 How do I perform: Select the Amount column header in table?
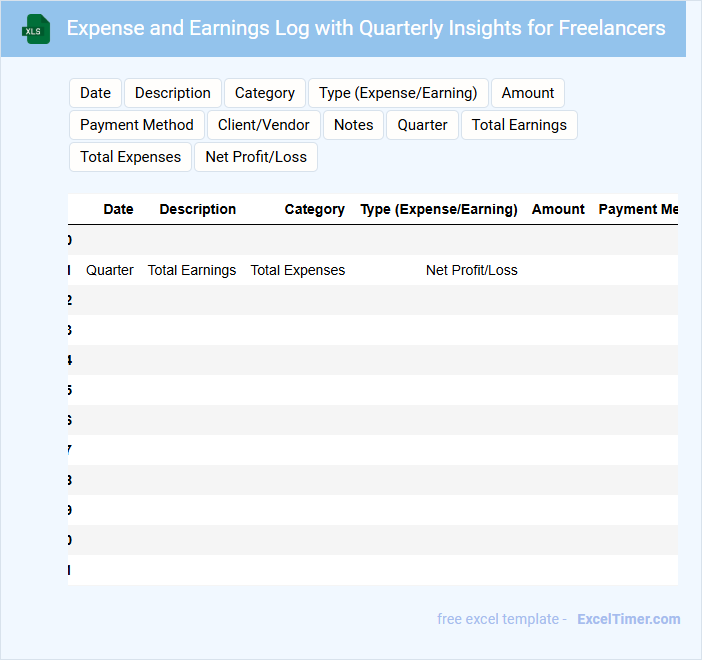click(558, 209)
